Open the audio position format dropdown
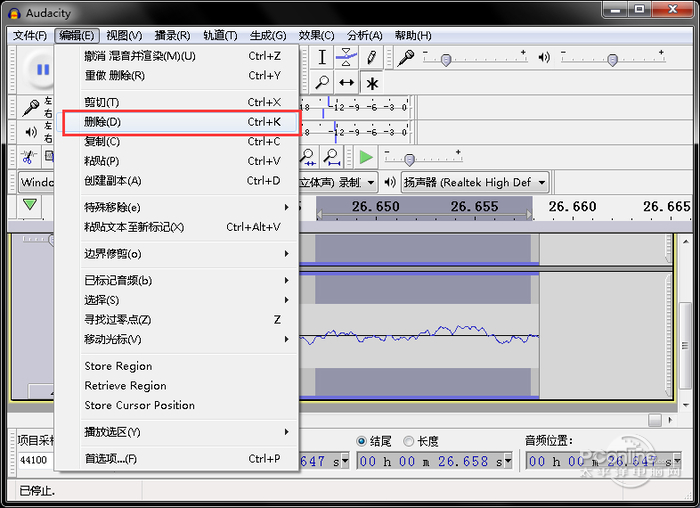The height and width of the screenshot is (508, 700). pos(677,461)
